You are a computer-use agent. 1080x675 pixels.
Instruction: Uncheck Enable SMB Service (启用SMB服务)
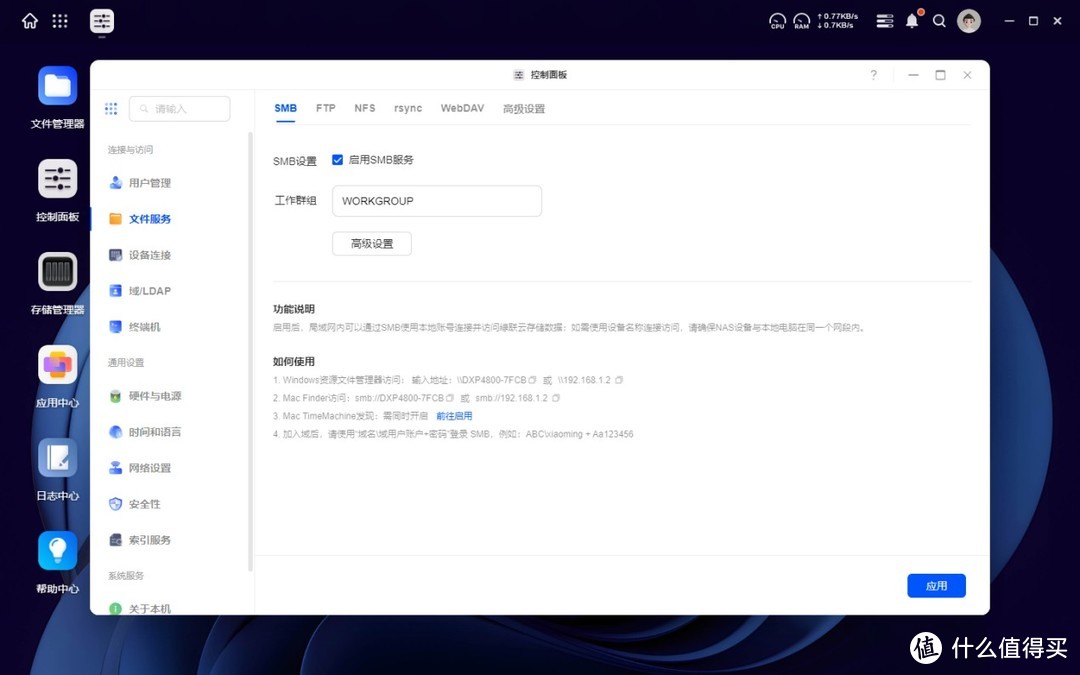(337, 159)
